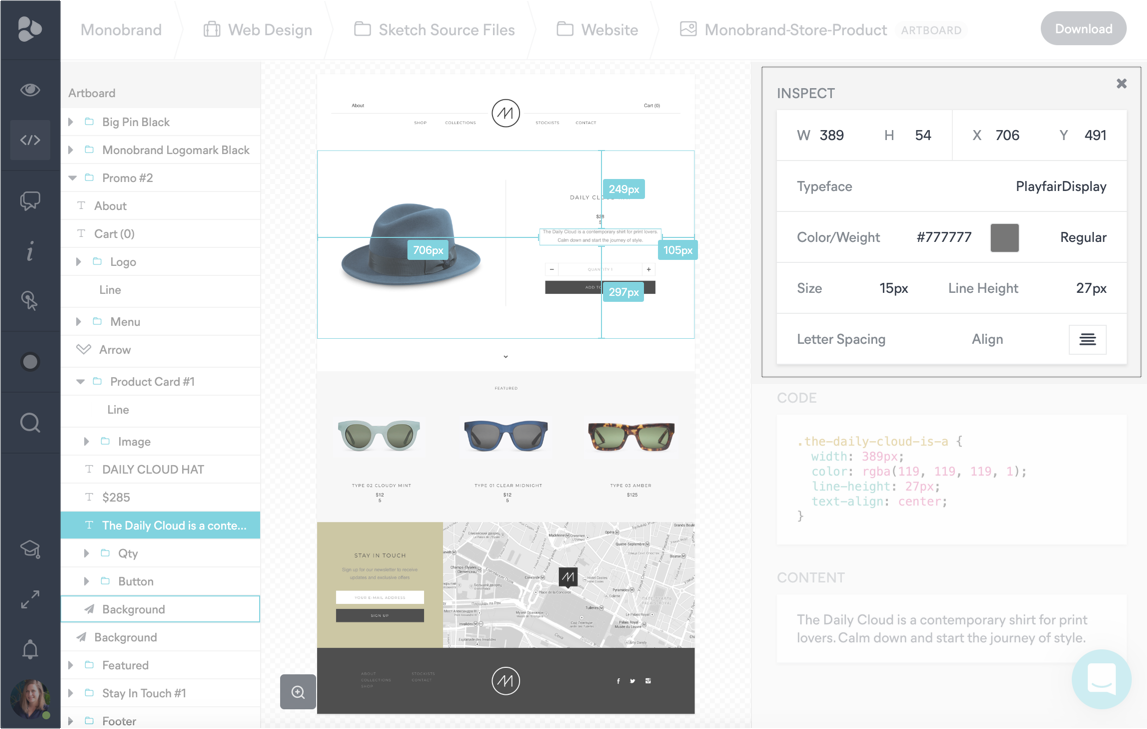Select the About text layer

[160, 206]
